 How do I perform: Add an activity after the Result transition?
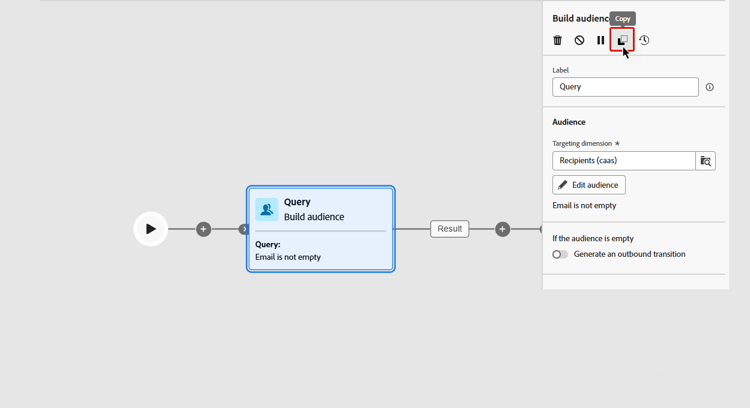(502, 229)
